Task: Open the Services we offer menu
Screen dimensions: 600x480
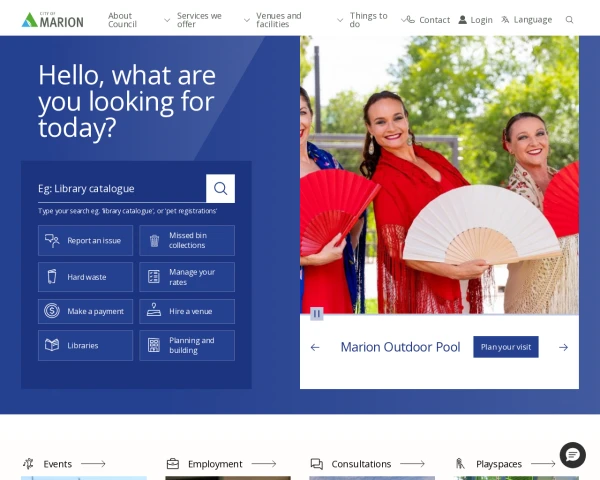Action: click(199, 20)
